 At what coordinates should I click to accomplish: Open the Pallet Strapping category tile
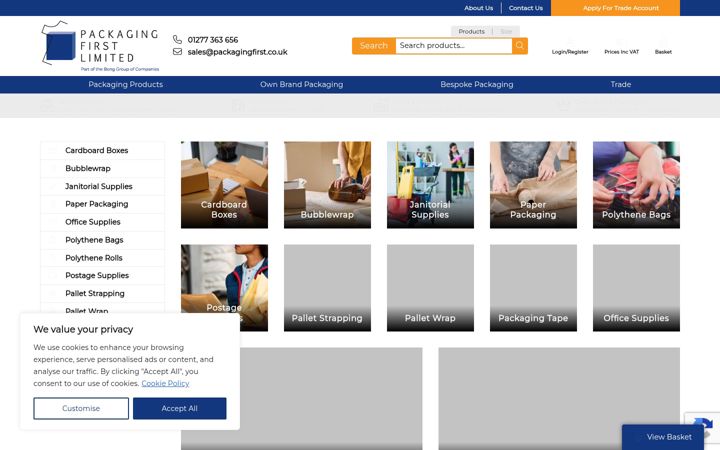coord(327,287)
